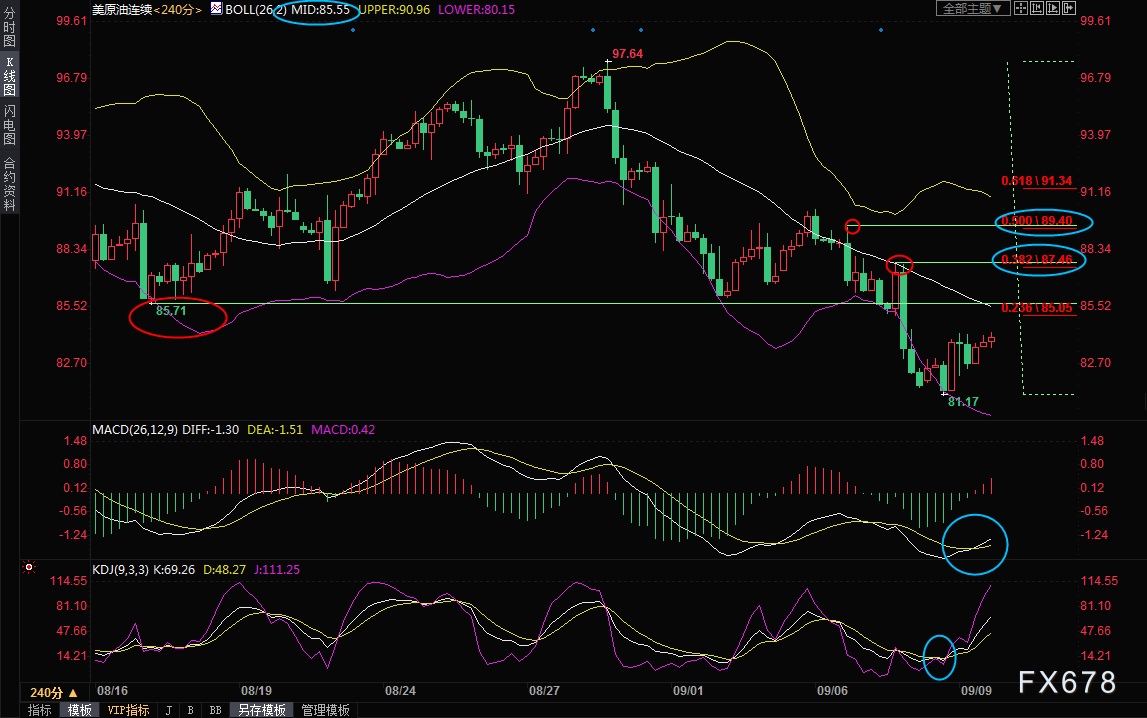The width and height of the screenshot is (1147, 718).
Task: Click the zoom-to-start chart icon
Action: (1037, 8)
